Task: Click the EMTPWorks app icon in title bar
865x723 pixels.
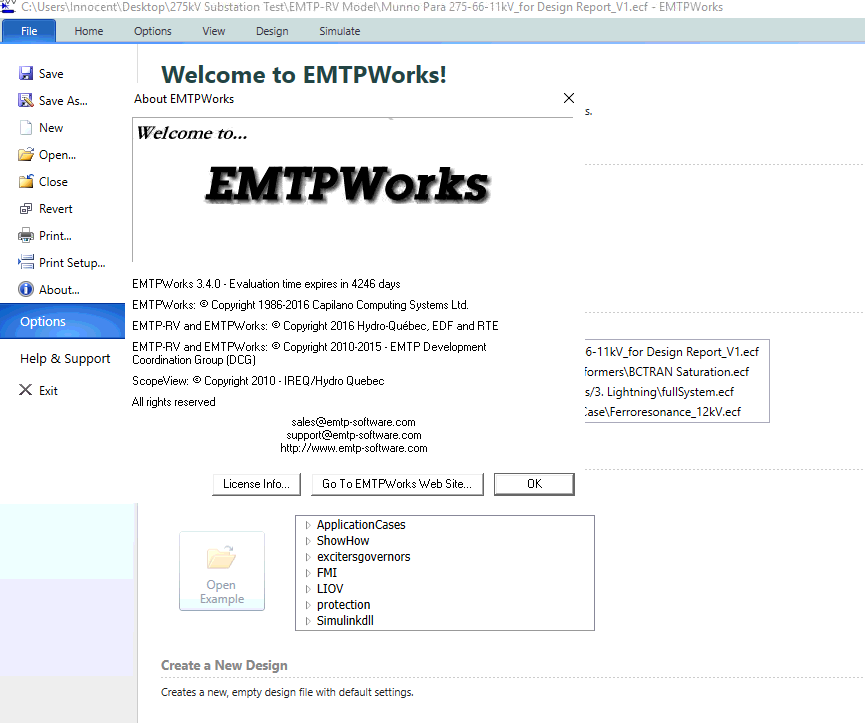Action: coord(8,7)
